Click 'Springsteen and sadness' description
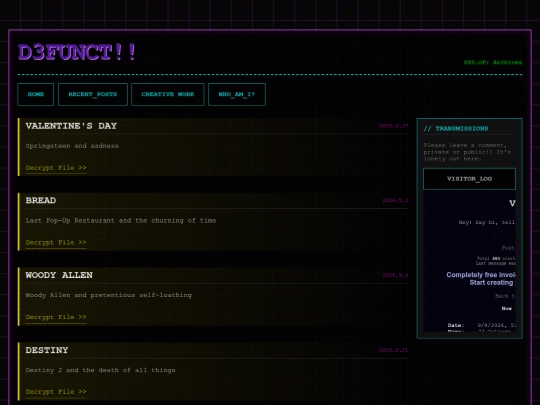This screenshot has width=540, height=405. pos(72,146)
